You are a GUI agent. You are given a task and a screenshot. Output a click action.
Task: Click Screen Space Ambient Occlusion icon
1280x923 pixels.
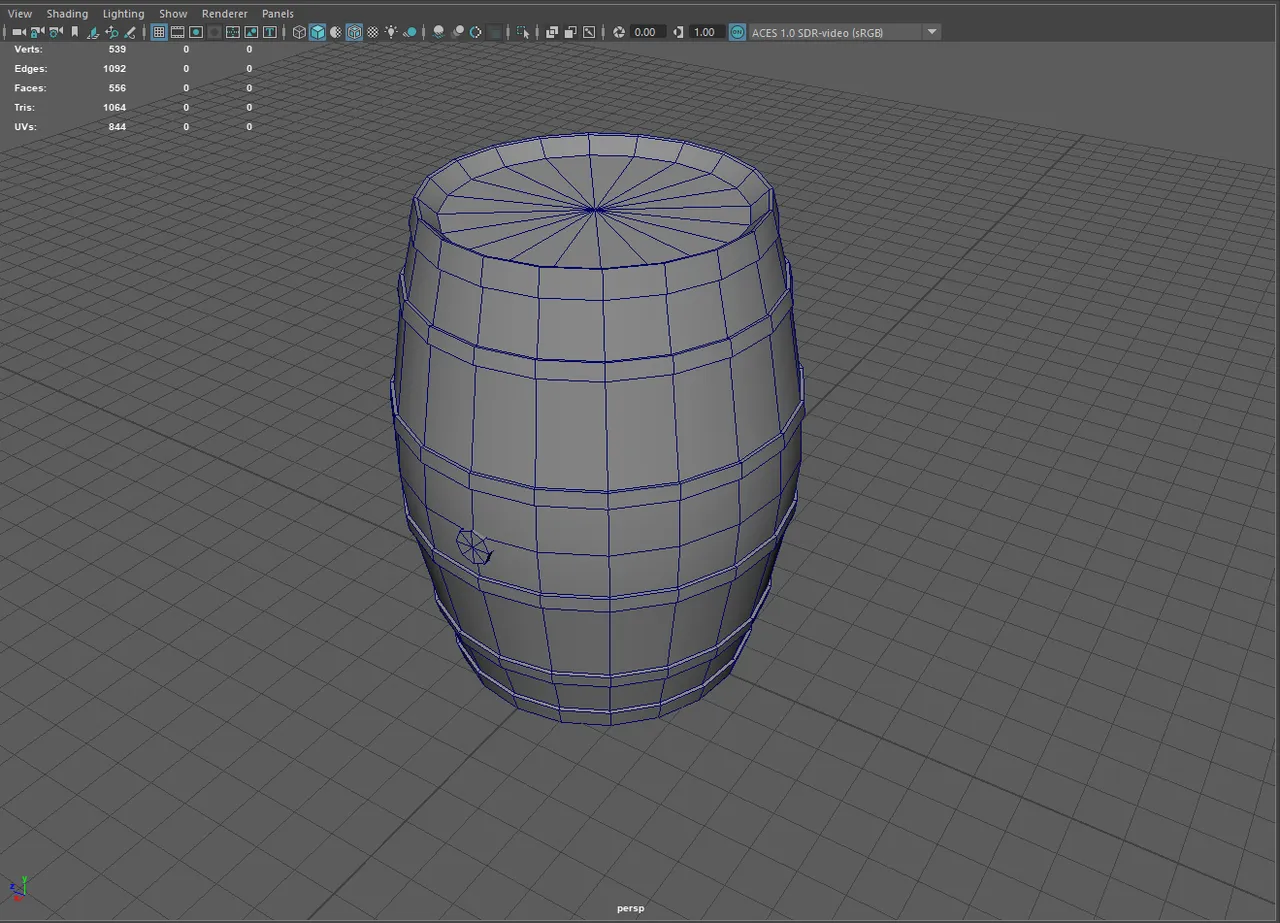[438, 32]
